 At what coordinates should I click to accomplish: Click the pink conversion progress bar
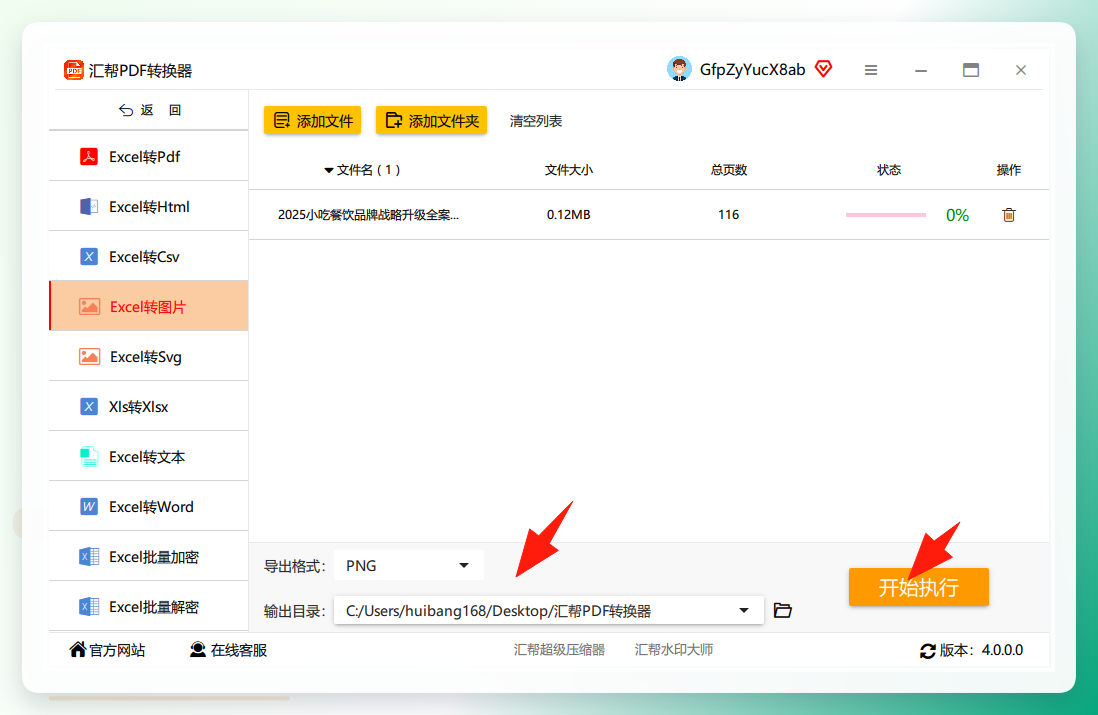tap(886, 215)
